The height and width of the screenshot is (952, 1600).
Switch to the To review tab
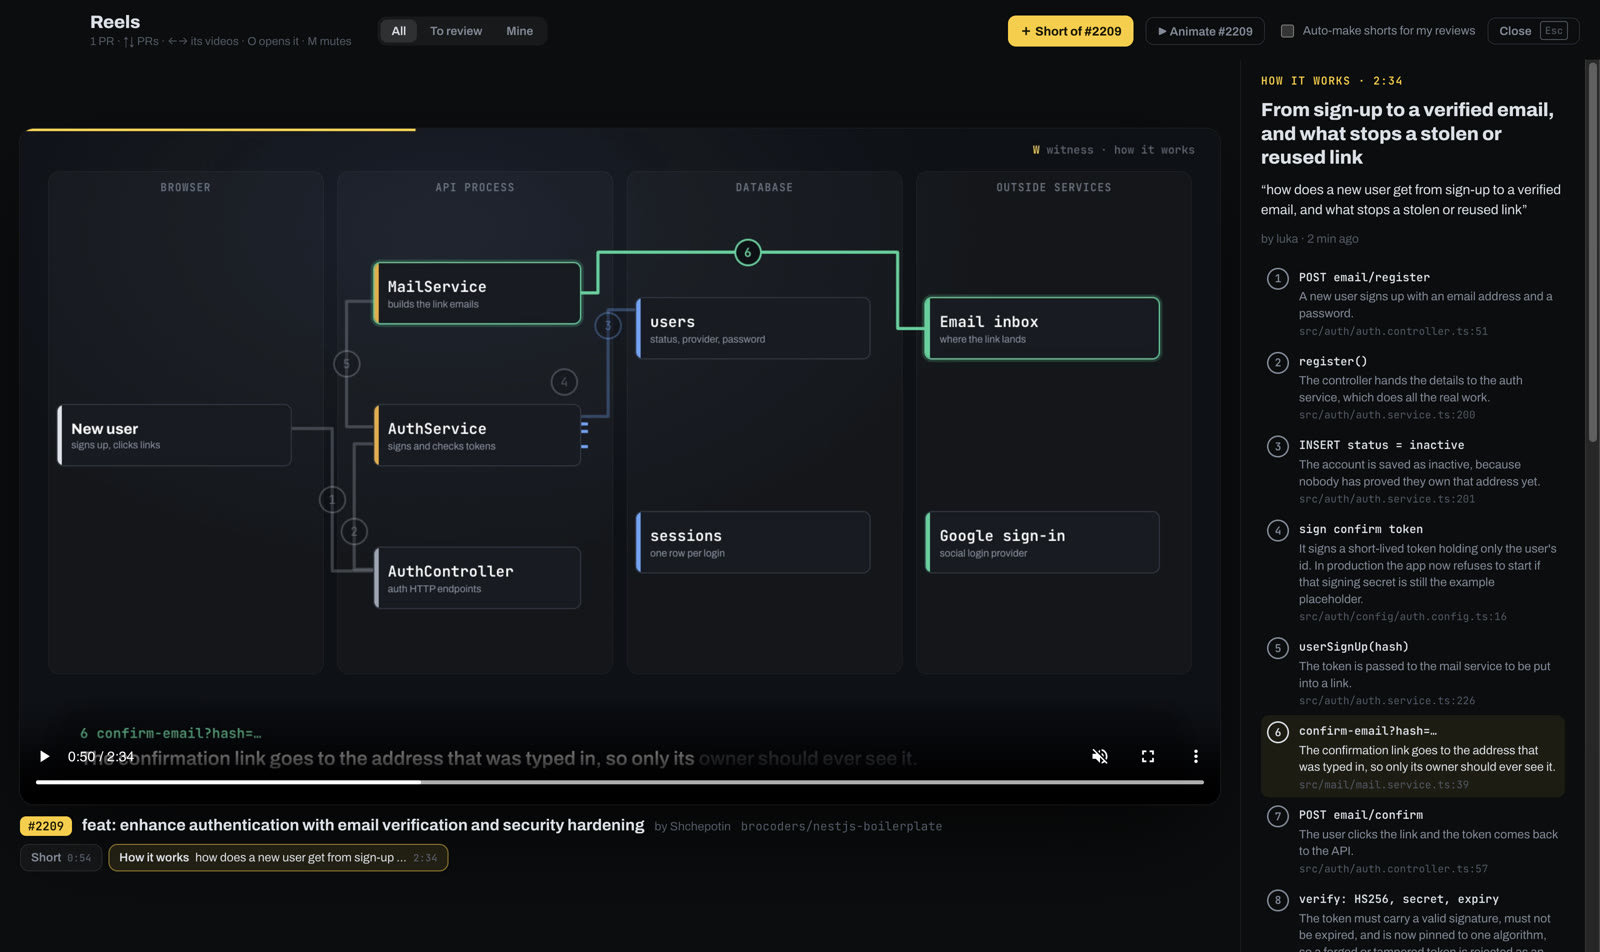456,31
